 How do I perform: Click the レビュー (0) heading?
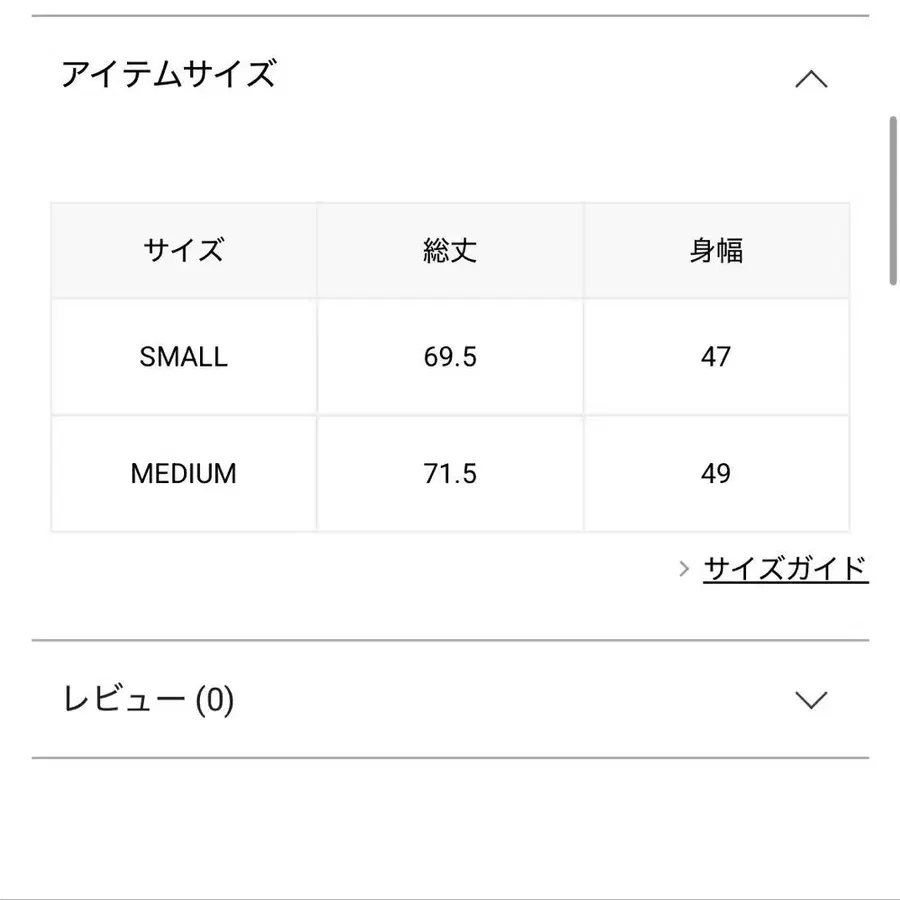[x=148, y=700]
